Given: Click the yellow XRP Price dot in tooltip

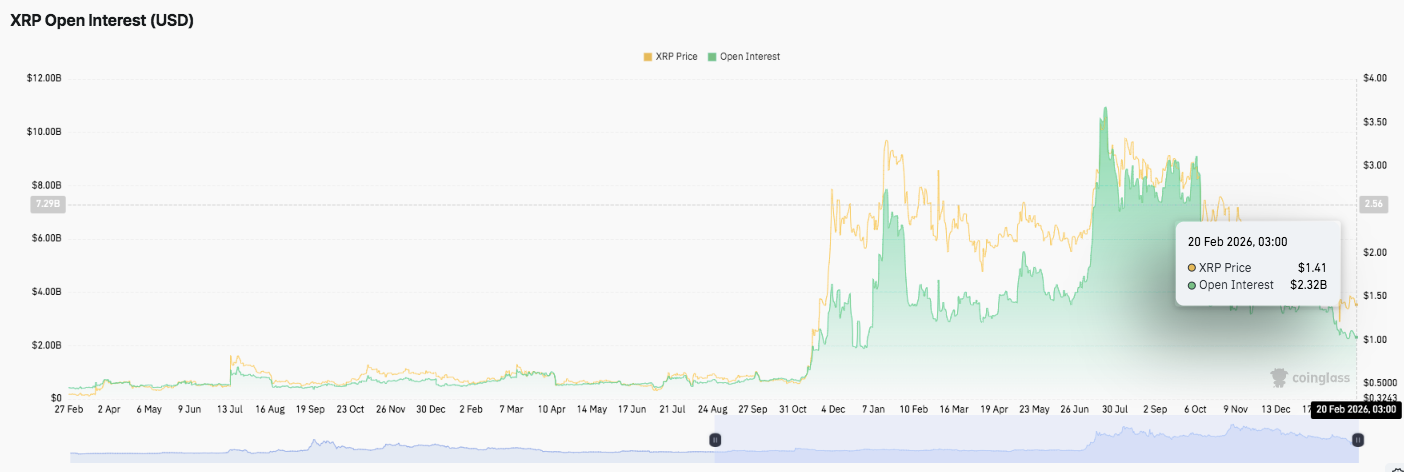Looking at the screenshot, I should [x=1192, y=268].
